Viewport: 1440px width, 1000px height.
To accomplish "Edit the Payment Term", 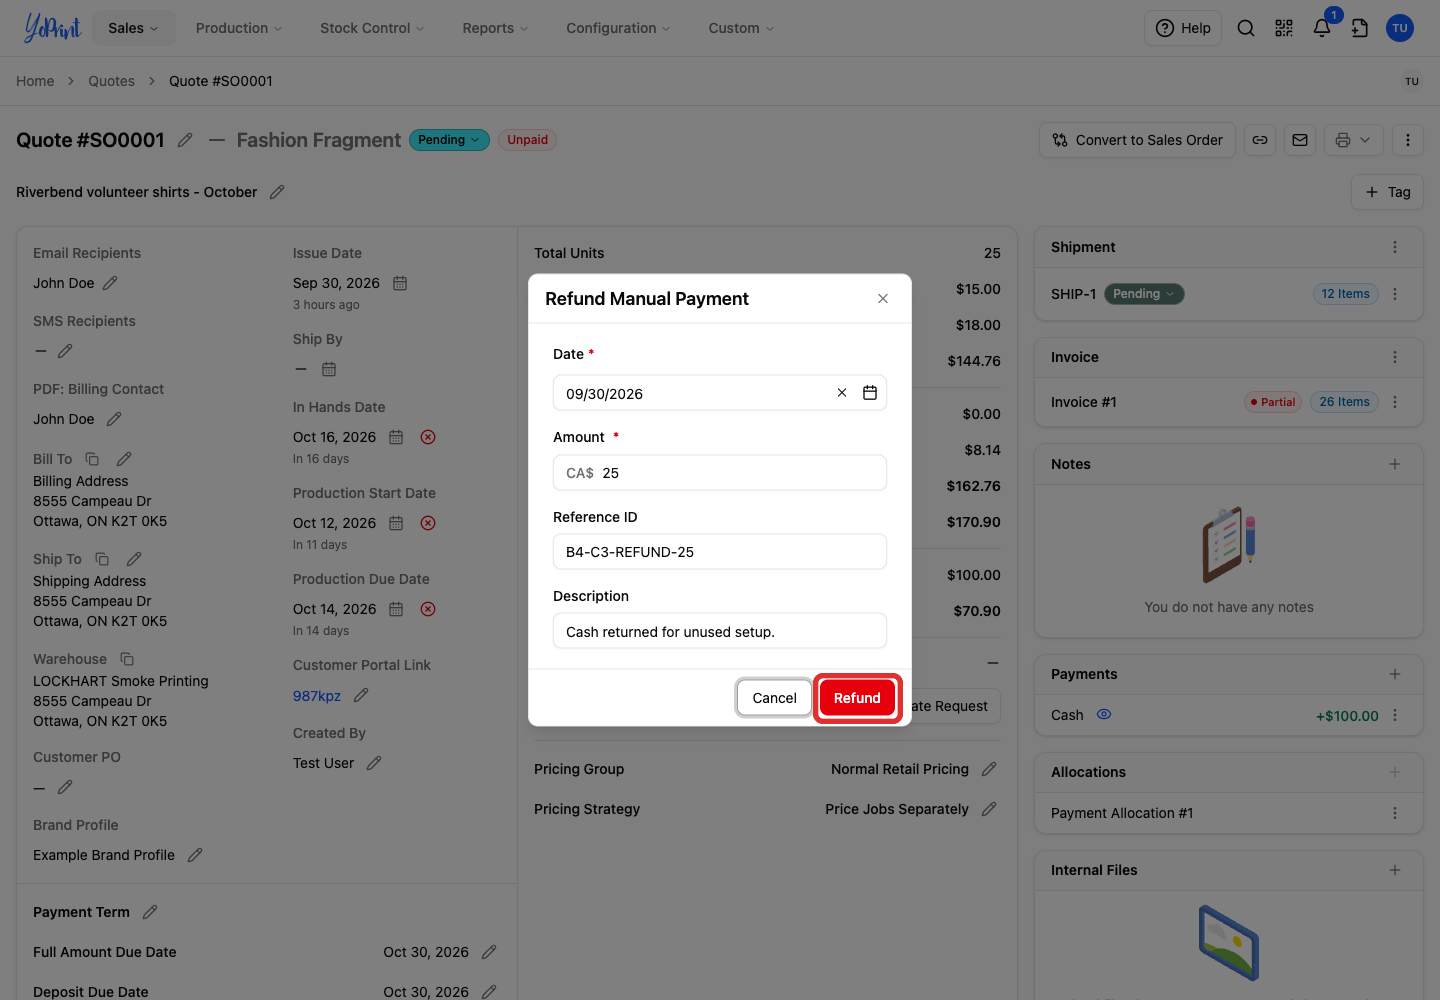I will pos(150,912).
